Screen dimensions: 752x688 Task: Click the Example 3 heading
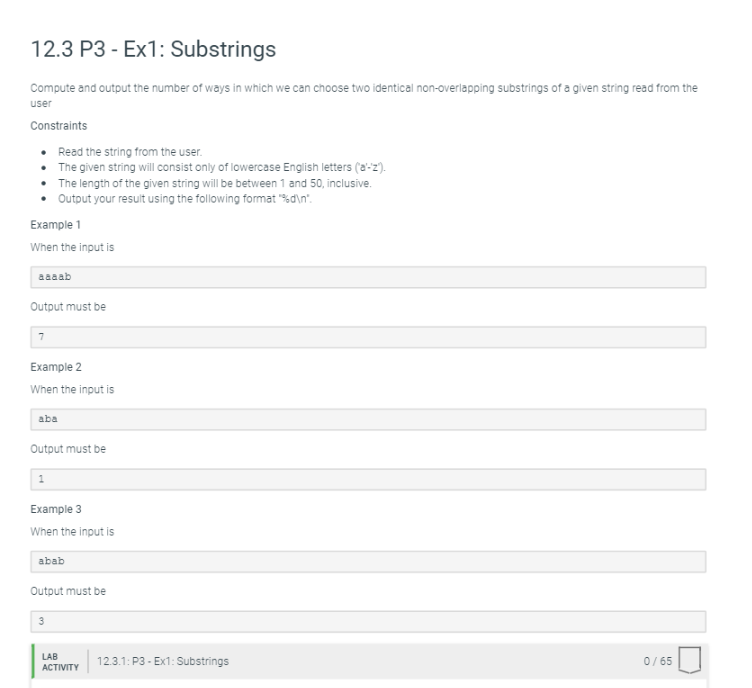pos(56,509)
